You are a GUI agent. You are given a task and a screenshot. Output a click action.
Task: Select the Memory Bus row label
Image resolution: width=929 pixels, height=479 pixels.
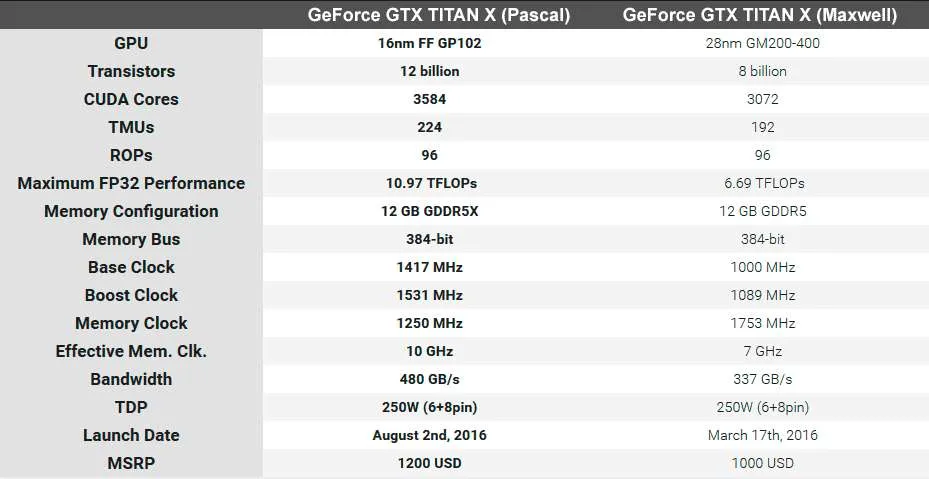coord(131,239)
